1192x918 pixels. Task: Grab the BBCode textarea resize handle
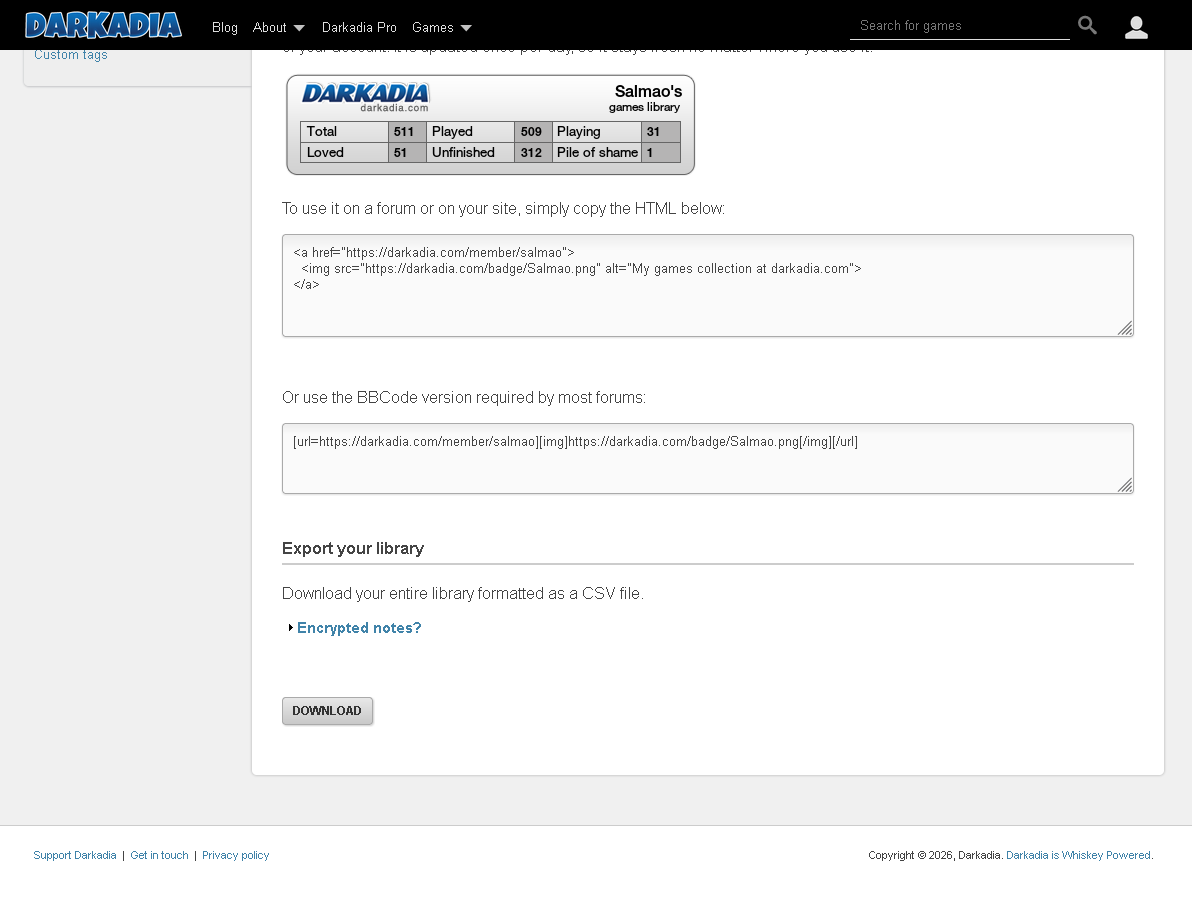pos(1126,486)
